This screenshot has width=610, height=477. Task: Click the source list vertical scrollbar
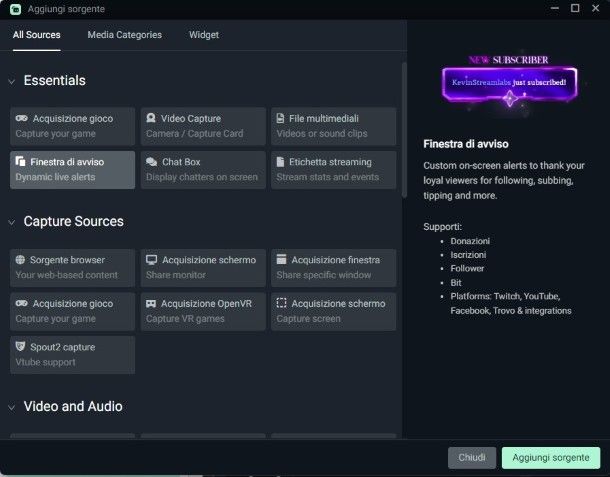point(404,130)
